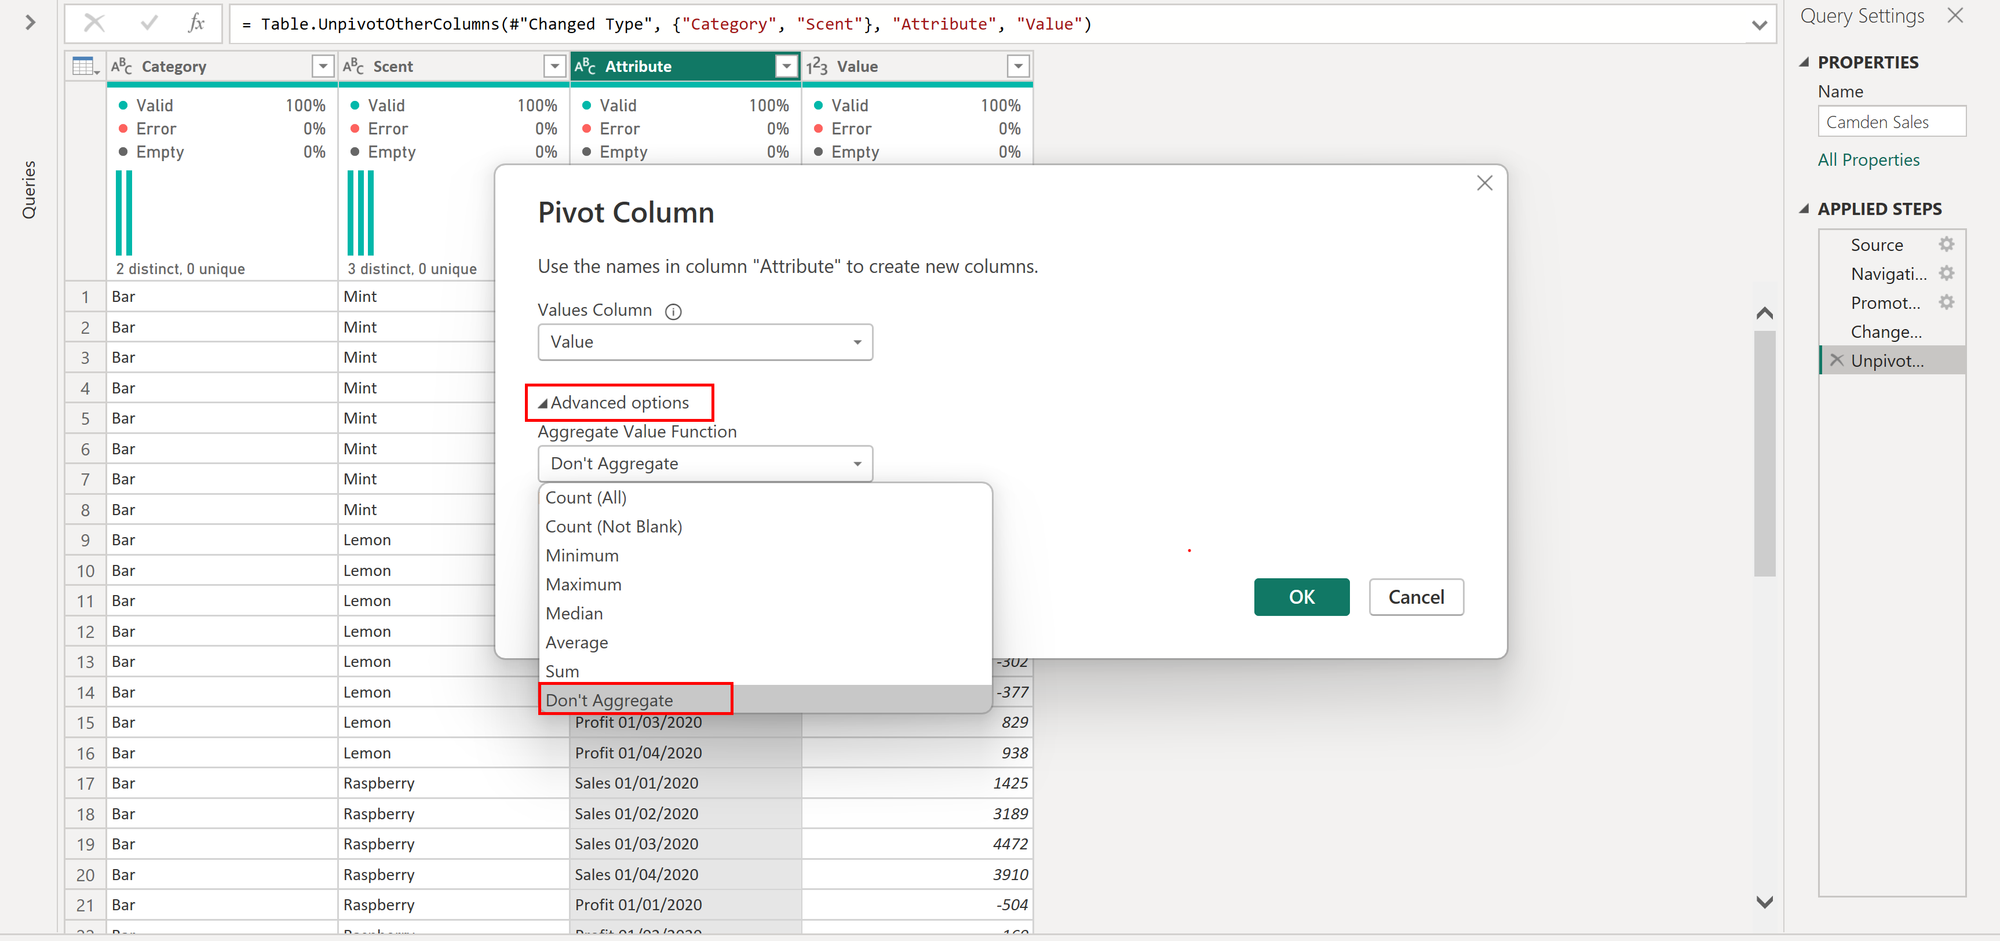This screenshot has height=941, width=2000.
Task: Open Value column filter dropdown
Action: click(1018, 66)
